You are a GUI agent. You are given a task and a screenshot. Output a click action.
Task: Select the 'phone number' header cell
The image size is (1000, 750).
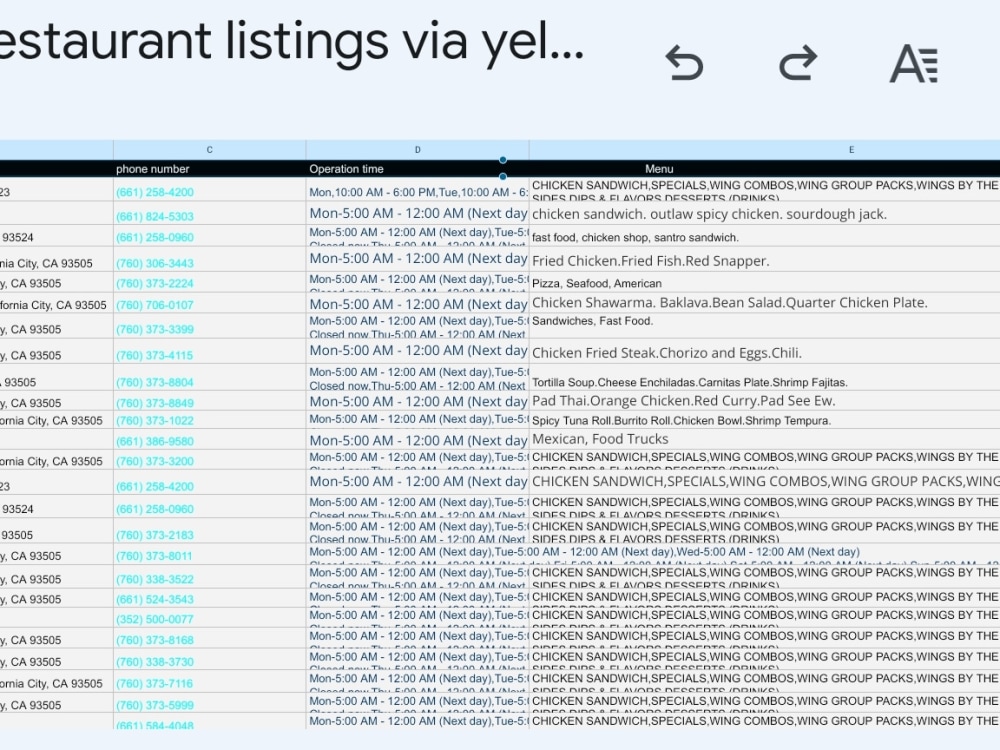[x=210, y=169]
